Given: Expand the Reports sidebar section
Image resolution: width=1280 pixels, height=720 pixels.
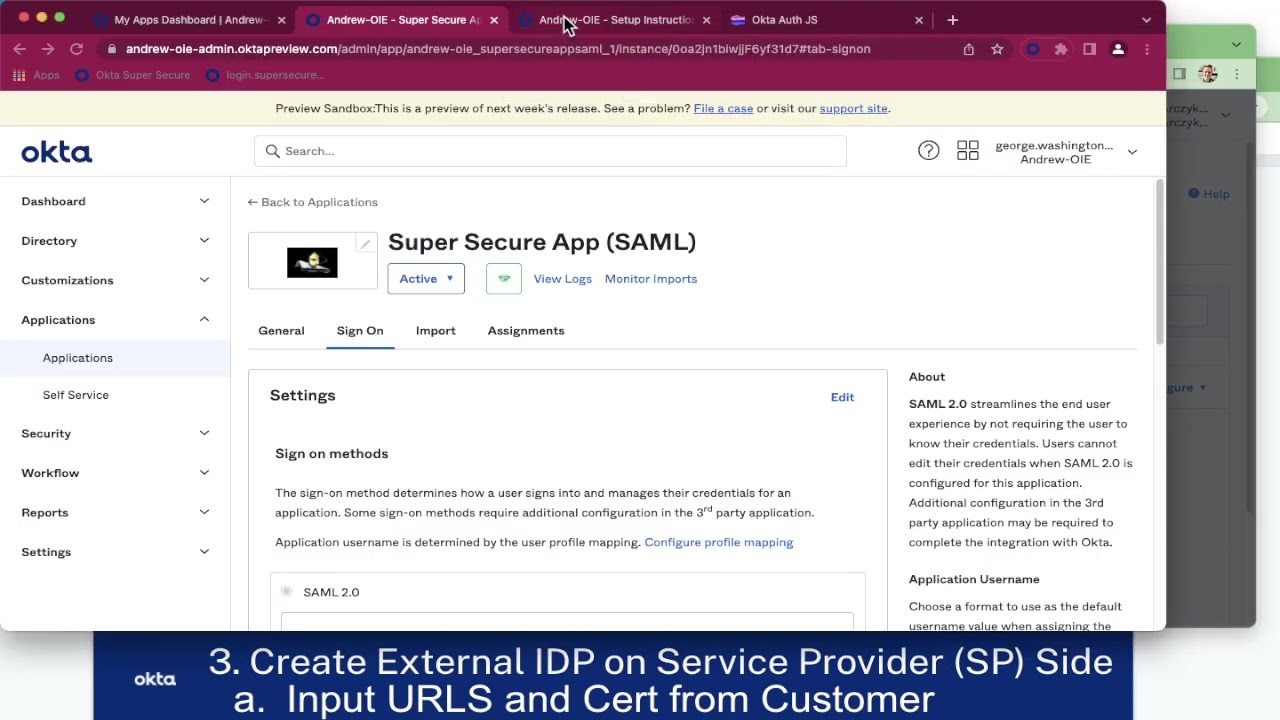Looking at the screenshot, I should pos(115,512).
